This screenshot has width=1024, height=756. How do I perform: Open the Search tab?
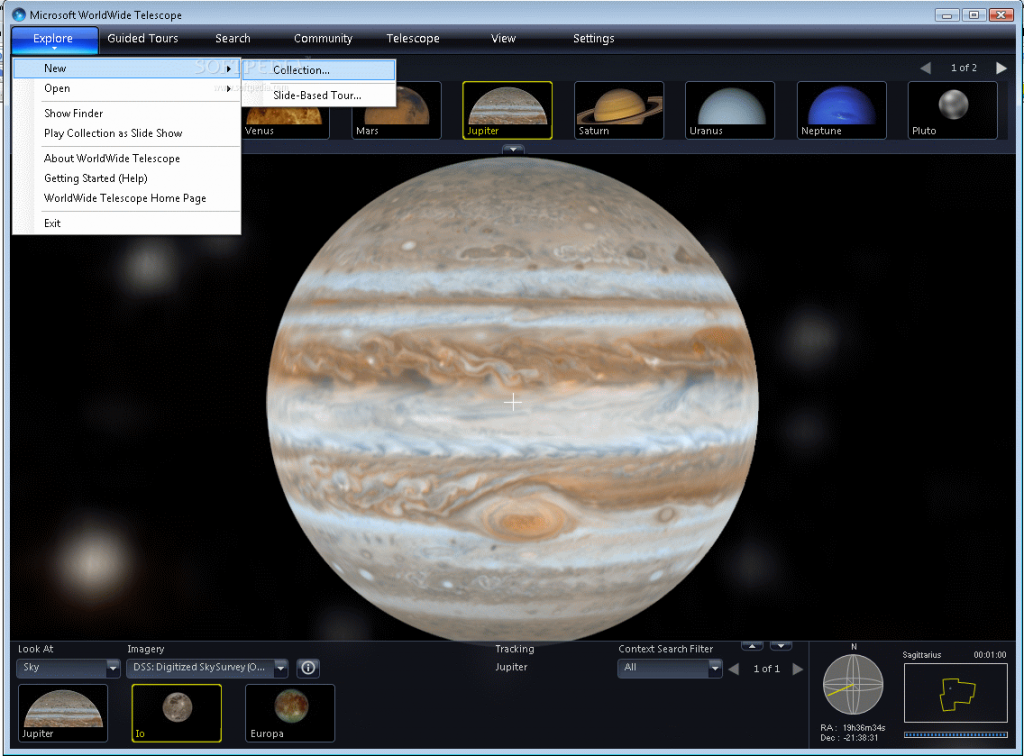point(232,39)
